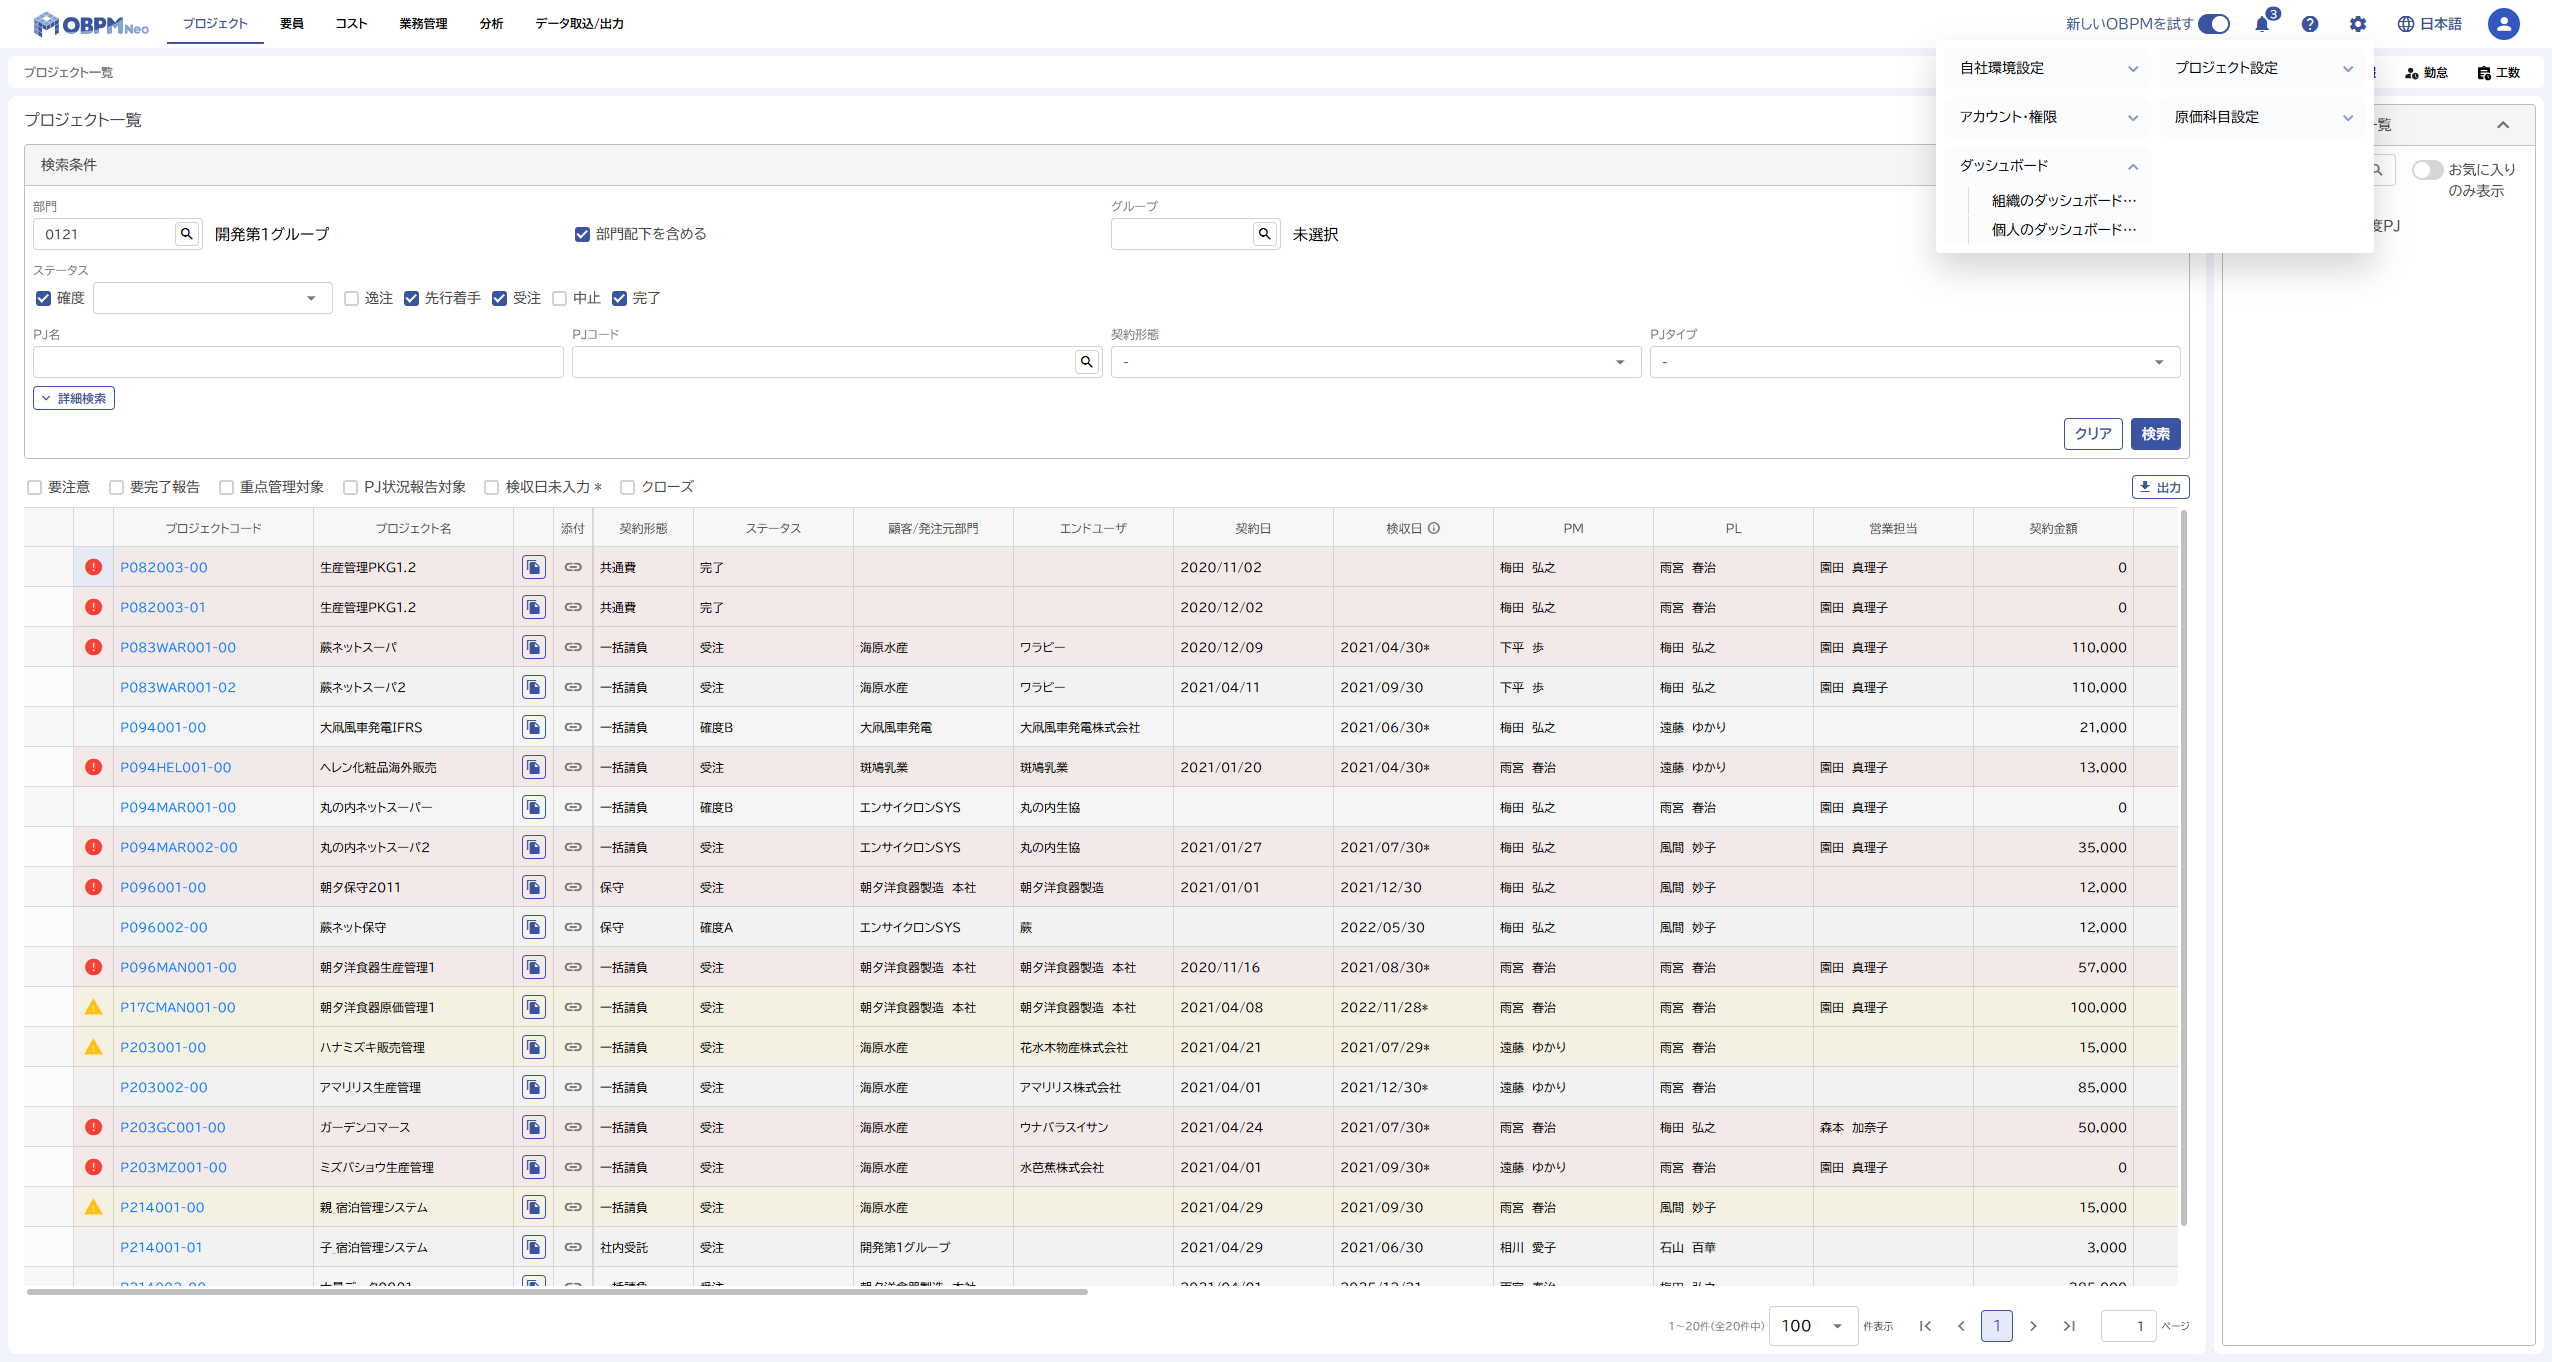Screen dimensions: 2552x1362
Task: Open the settings gear icon
Action: pos(2358,24)
